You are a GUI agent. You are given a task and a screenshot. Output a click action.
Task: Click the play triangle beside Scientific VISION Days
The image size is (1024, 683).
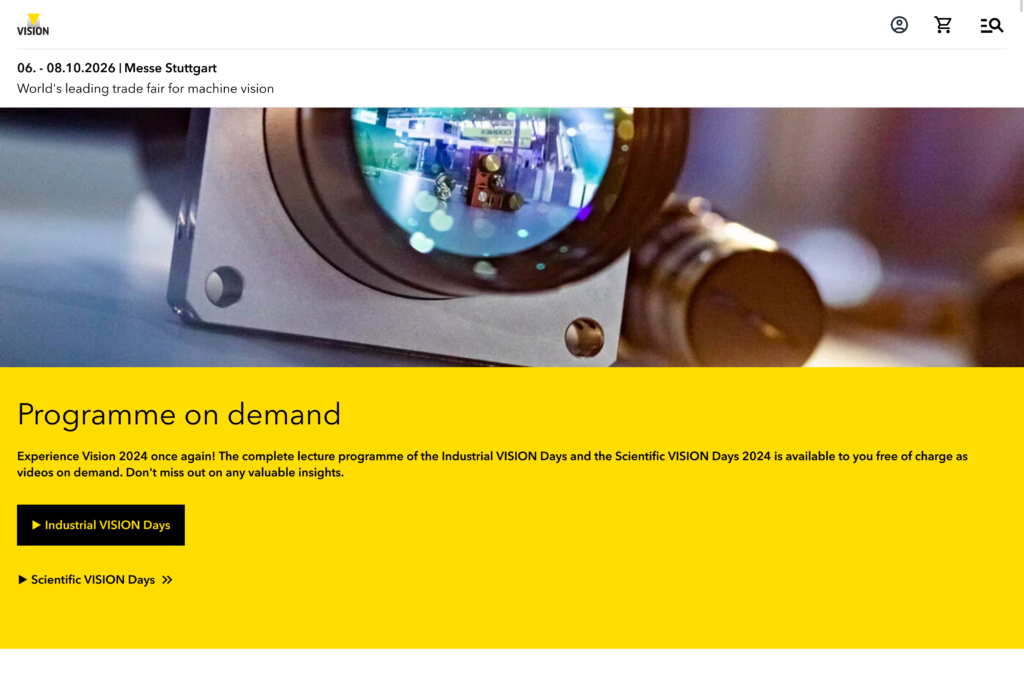pos(22,579)
